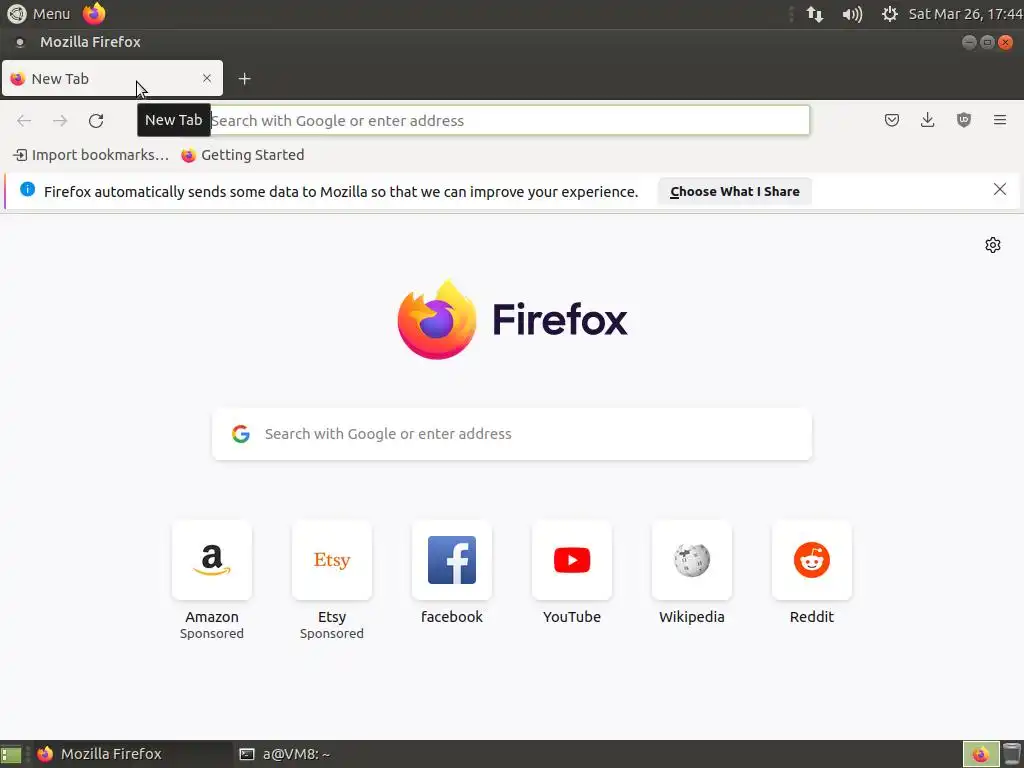Open new tab personalization gear
1024x768 pixels.
pyautogui.click(x=993, y=245)
